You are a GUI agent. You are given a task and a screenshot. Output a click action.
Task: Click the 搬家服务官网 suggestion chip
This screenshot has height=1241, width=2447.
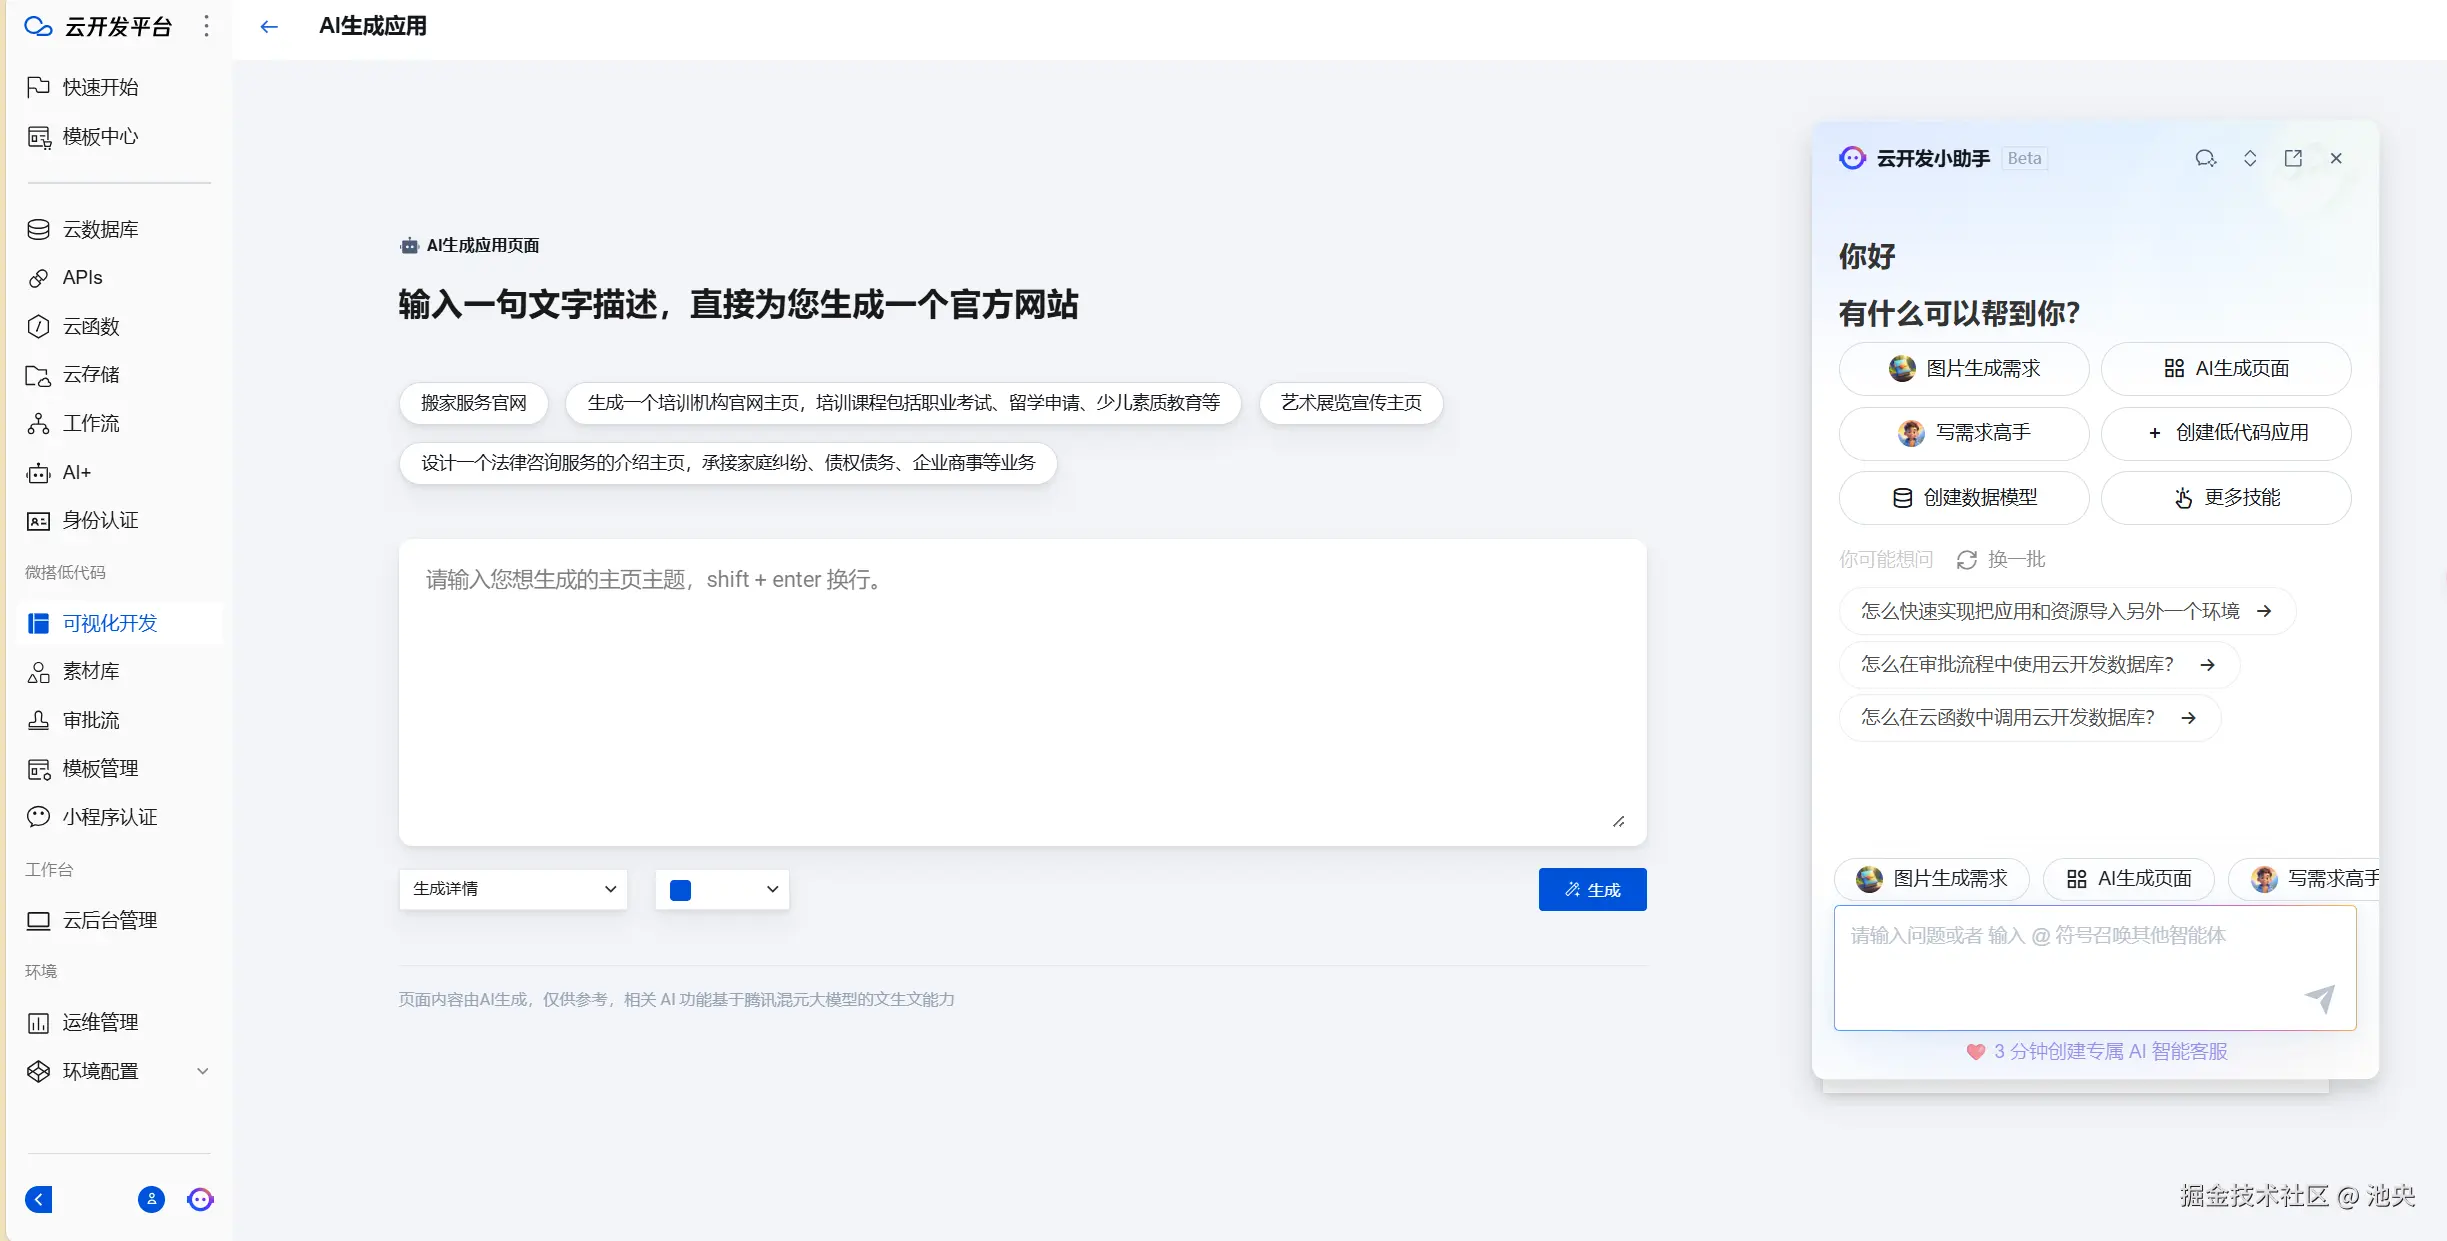(x=474, y=403)
